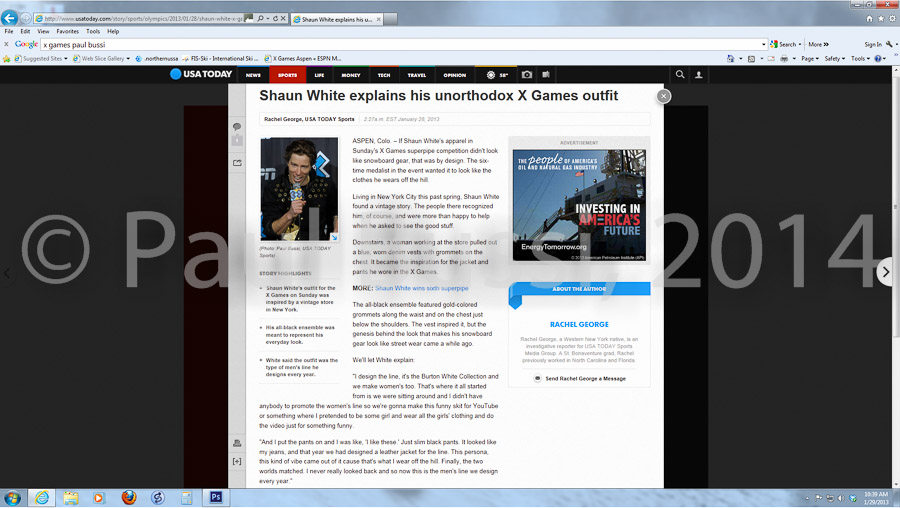The height and width of the screenshot is (508, 900).
Task: Open Suggested Sites dropdown
Action: [x=41, y=59]
